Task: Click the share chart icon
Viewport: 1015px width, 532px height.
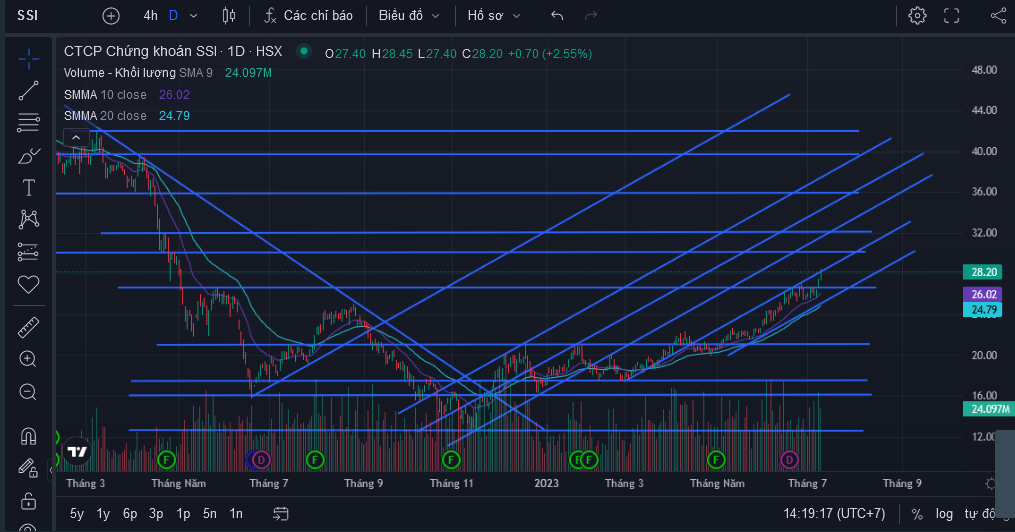Action: tap(999, 16)
